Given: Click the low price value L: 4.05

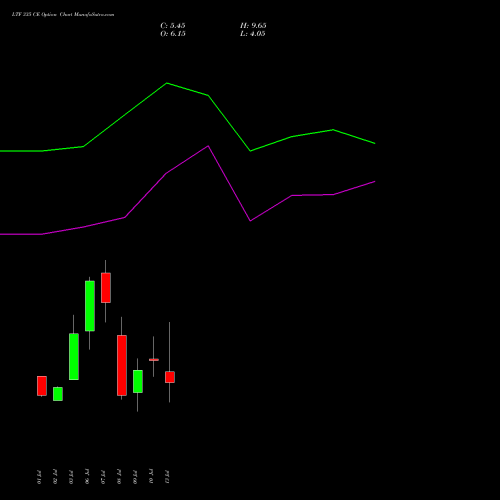Looking at the screenshot, I should tap(253, 34).
